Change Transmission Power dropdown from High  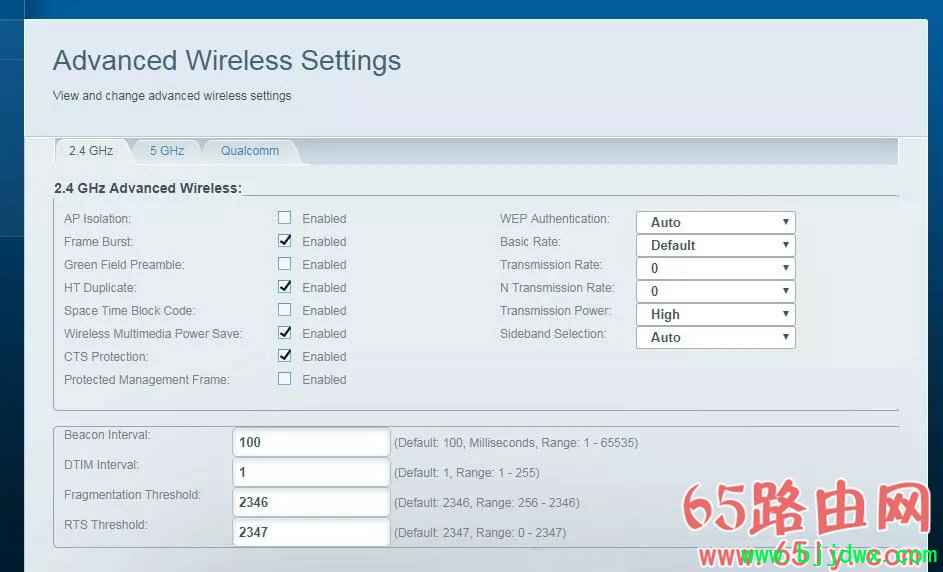click(x=715, y=314)
